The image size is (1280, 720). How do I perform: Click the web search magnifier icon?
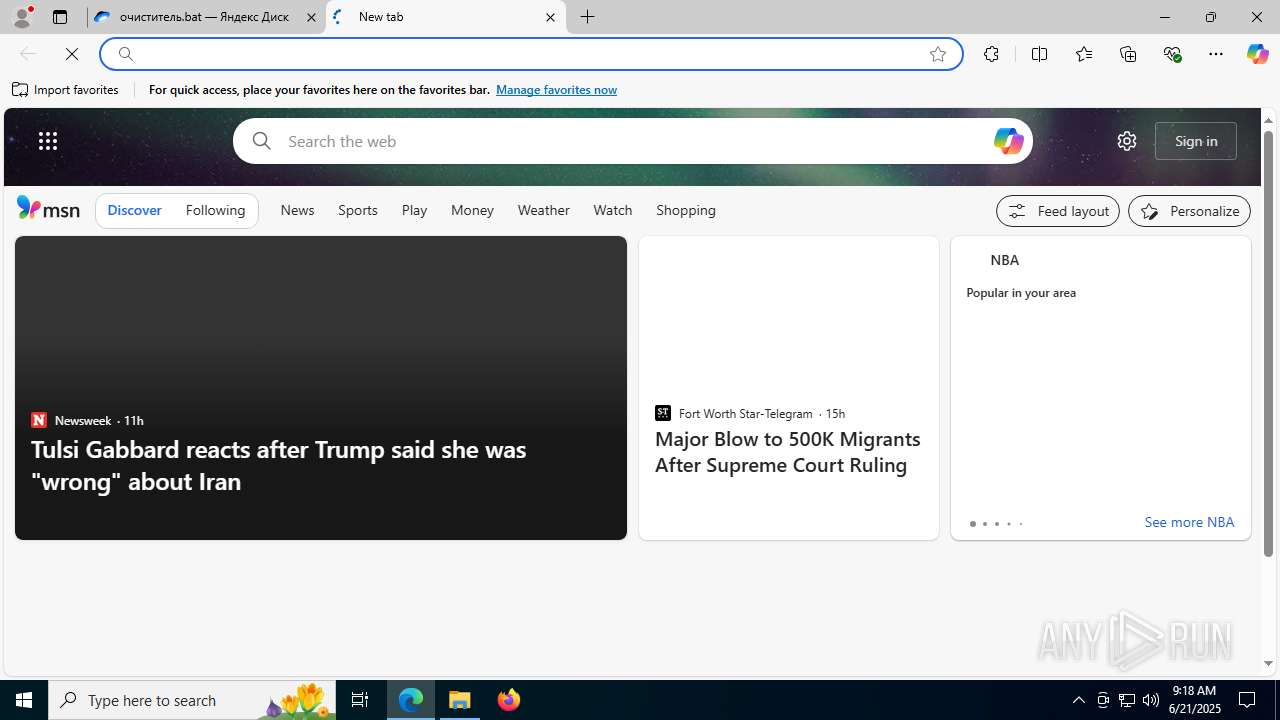[x=262, y=141]
